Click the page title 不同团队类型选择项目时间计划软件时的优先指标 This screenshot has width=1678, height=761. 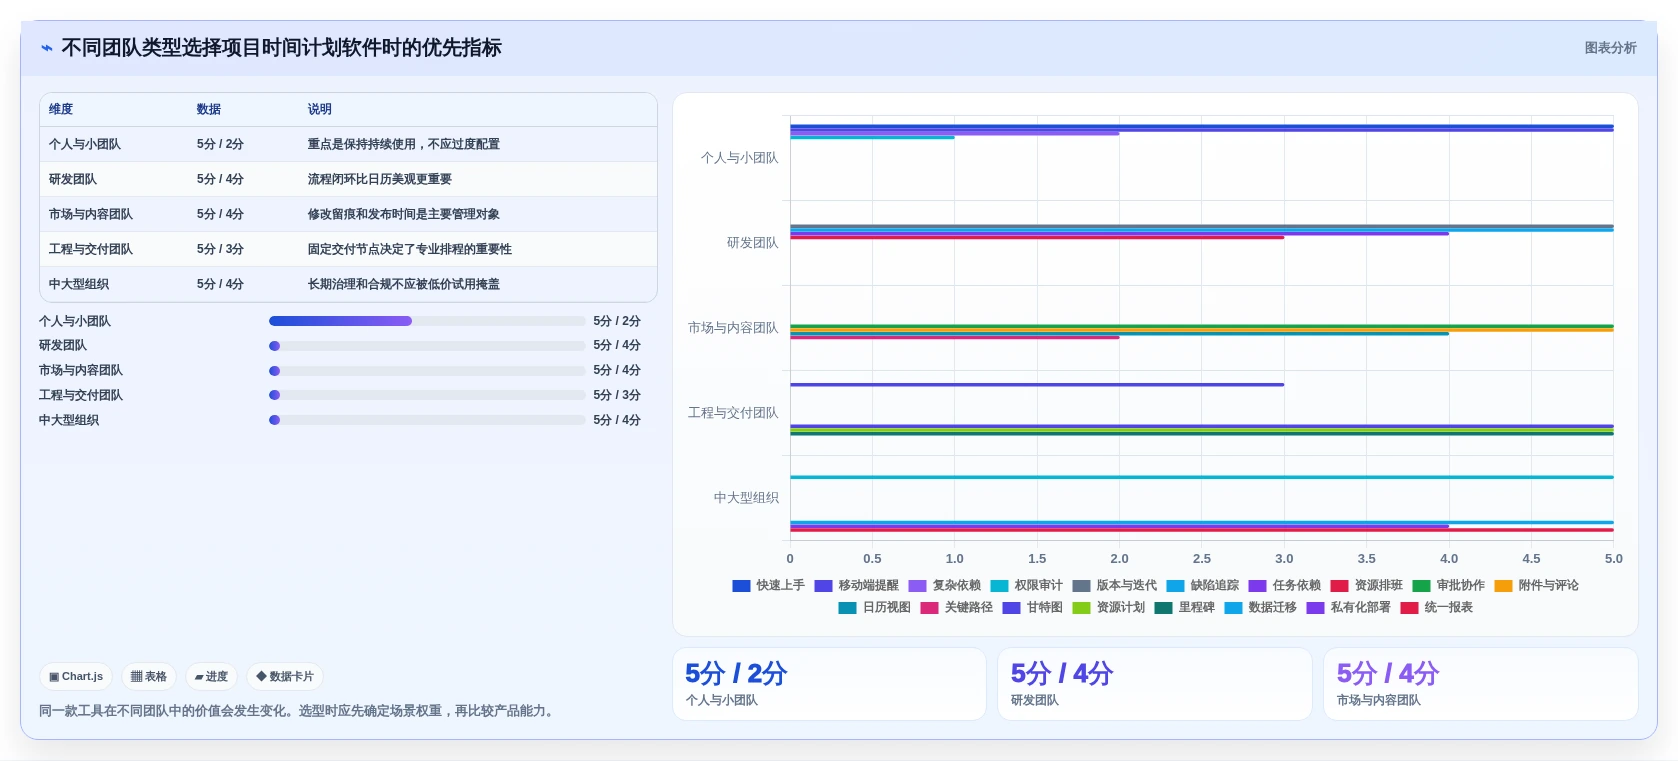tap(281, 48)
